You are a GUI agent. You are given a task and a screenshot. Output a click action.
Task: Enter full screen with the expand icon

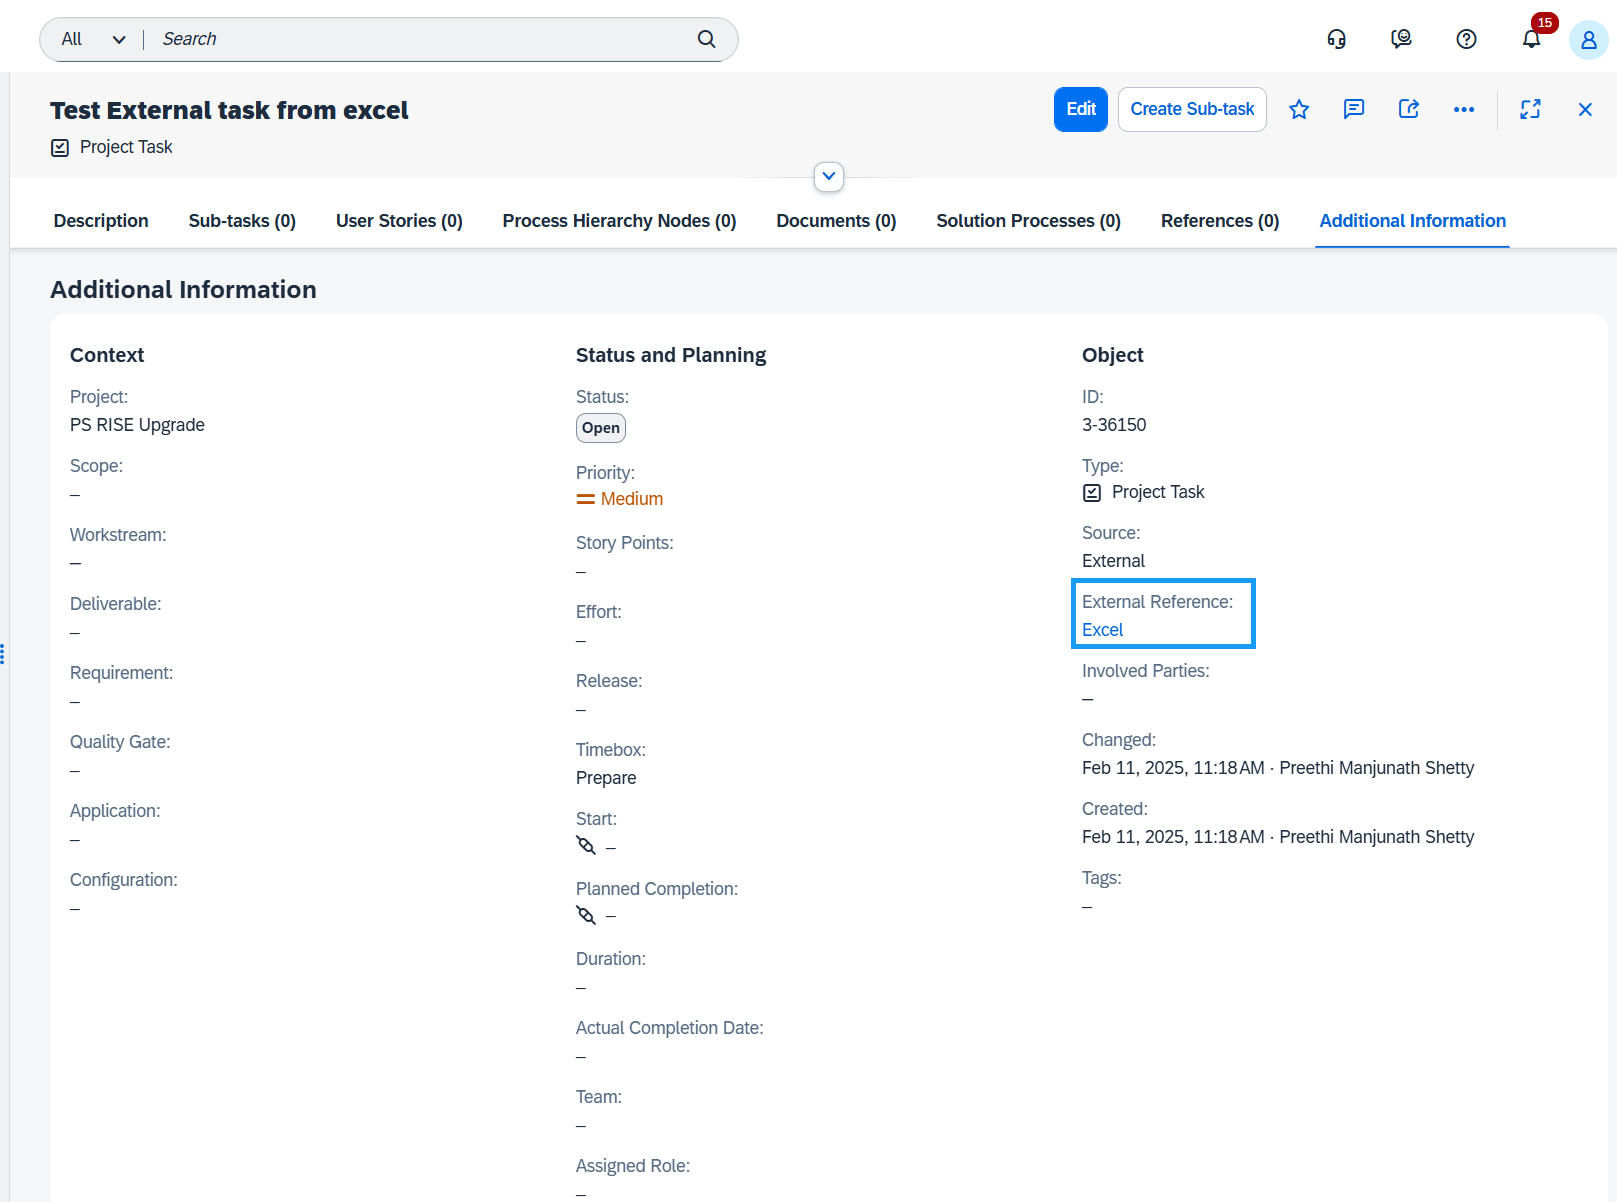click(1530, 109)
